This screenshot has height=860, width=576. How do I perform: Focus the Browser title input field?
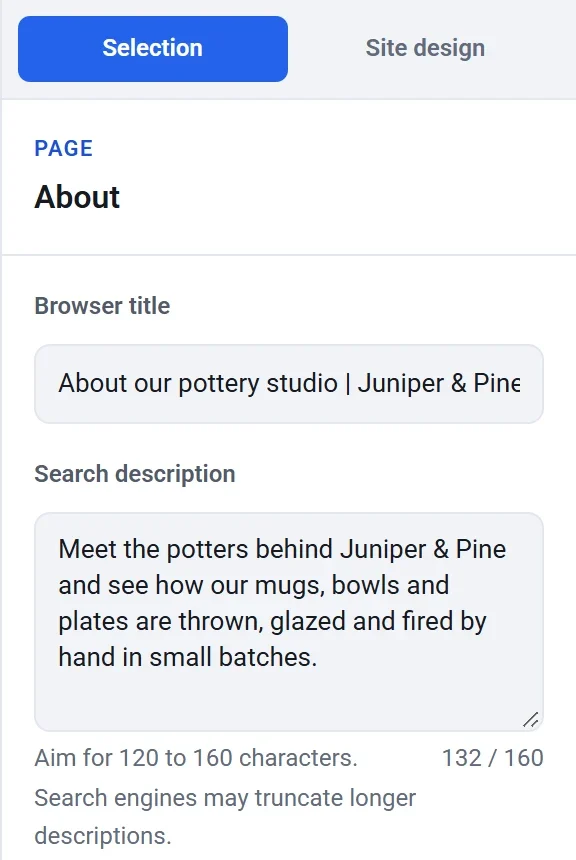(289, 383)
